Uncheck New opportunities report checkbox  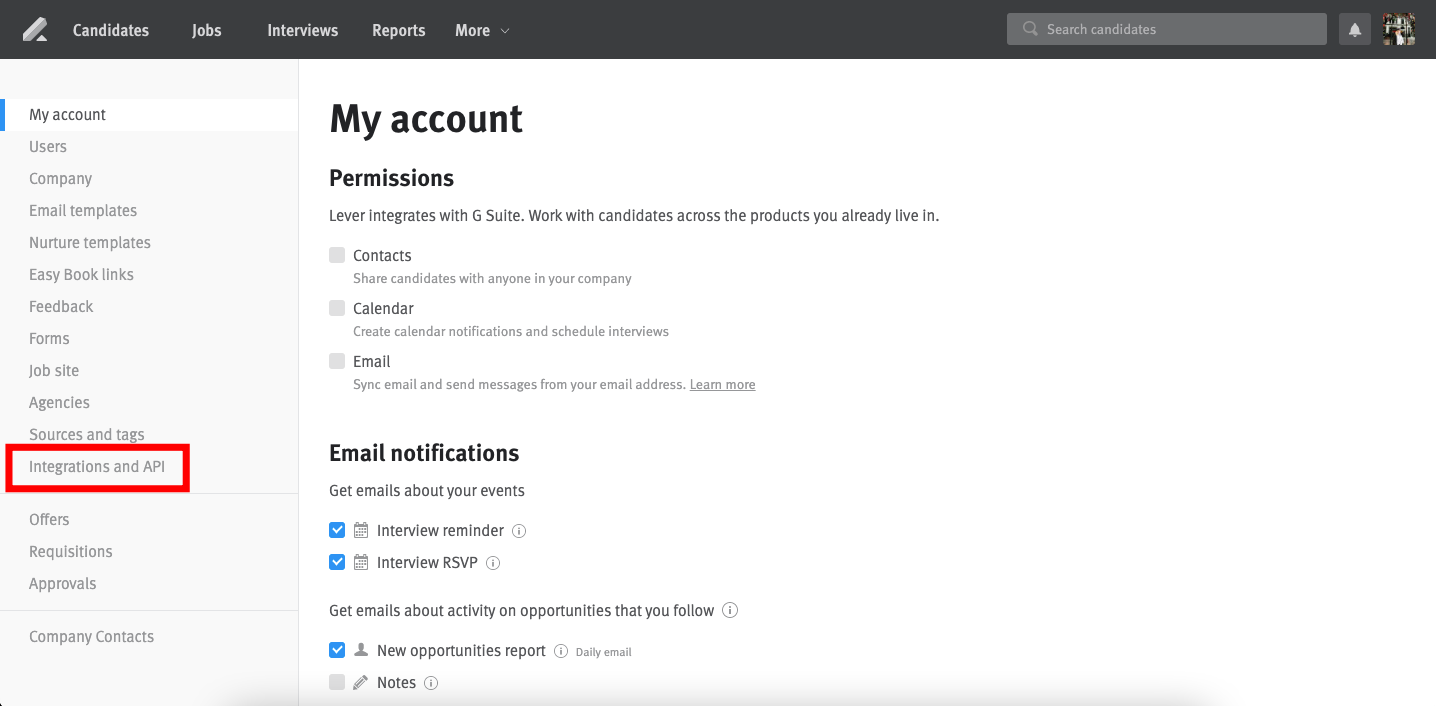pos(337,650)
